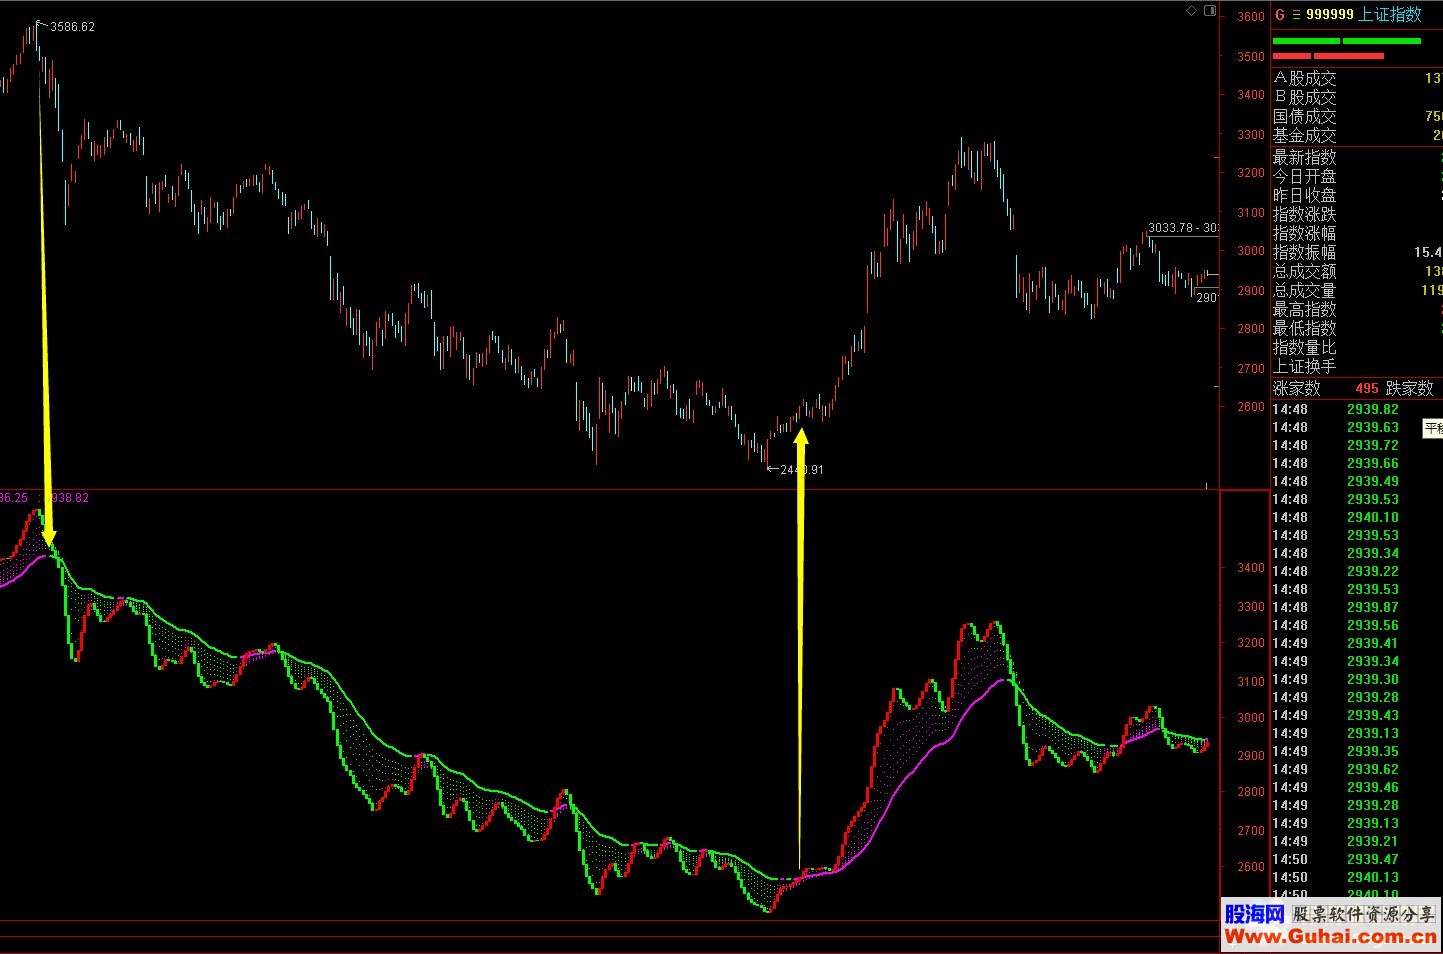Viewport: 1443px width, 954px height.
Task: Toggle the side panel icon beside the diamond
Action: [1210, 11]
